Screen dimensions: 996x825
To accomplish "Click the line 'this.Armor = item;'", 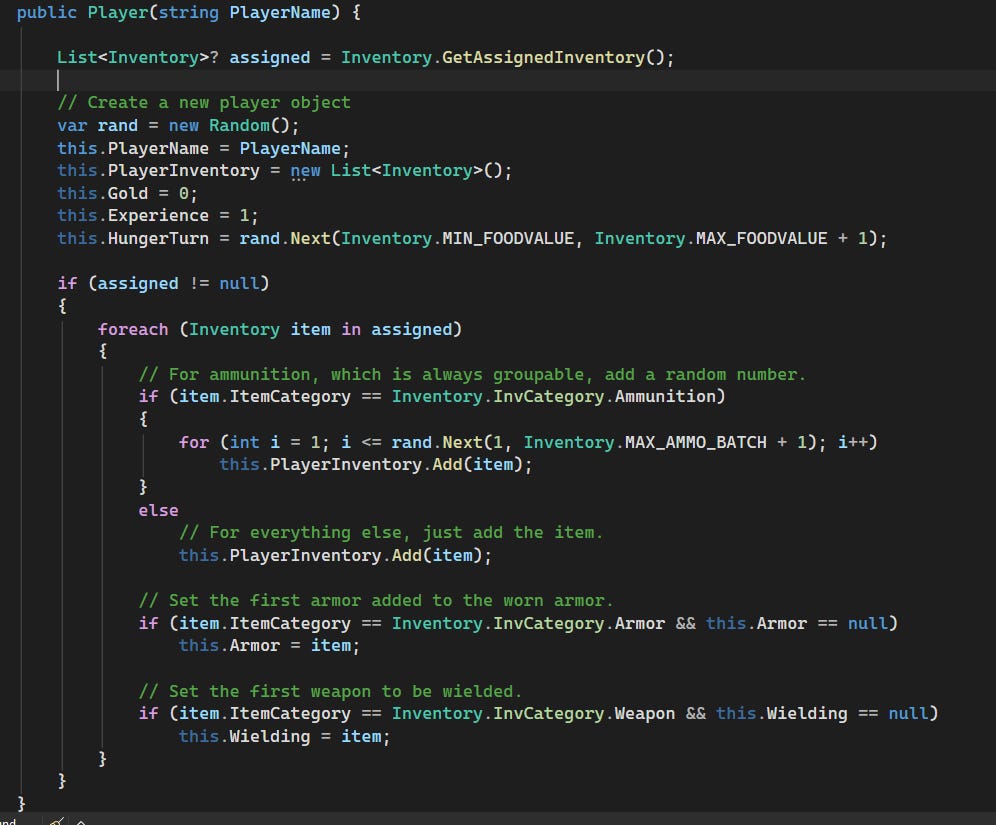I will 269,645.
